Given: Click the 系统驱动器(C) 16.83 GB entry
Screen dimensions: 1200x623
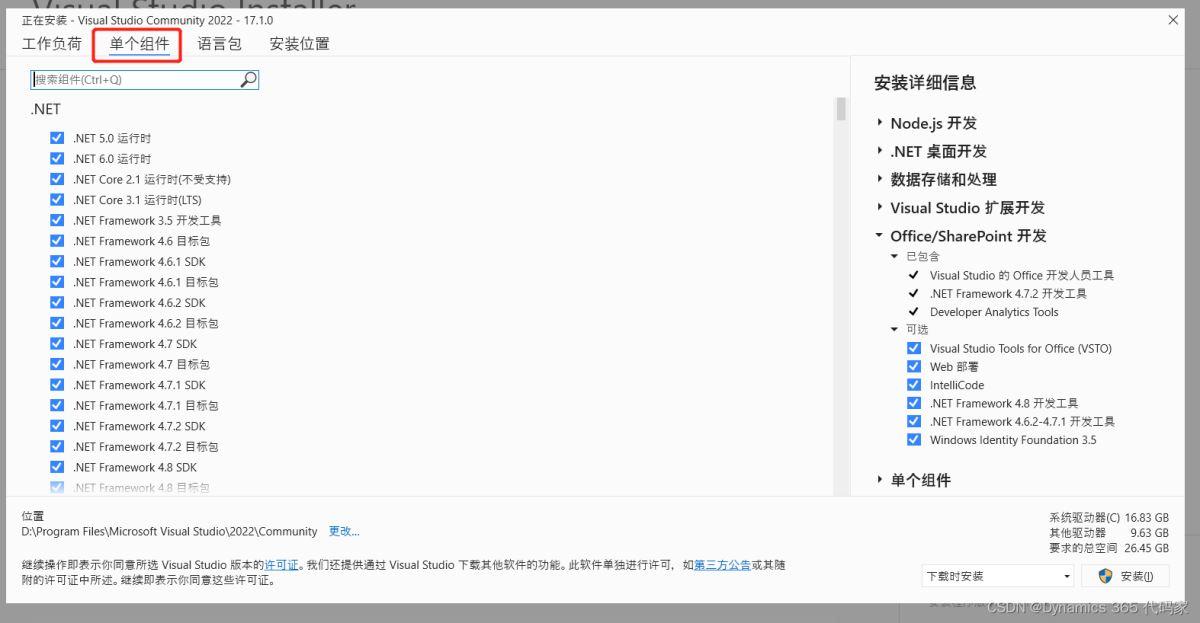Looking at the screenshot, I should (x=1109, y=518).
